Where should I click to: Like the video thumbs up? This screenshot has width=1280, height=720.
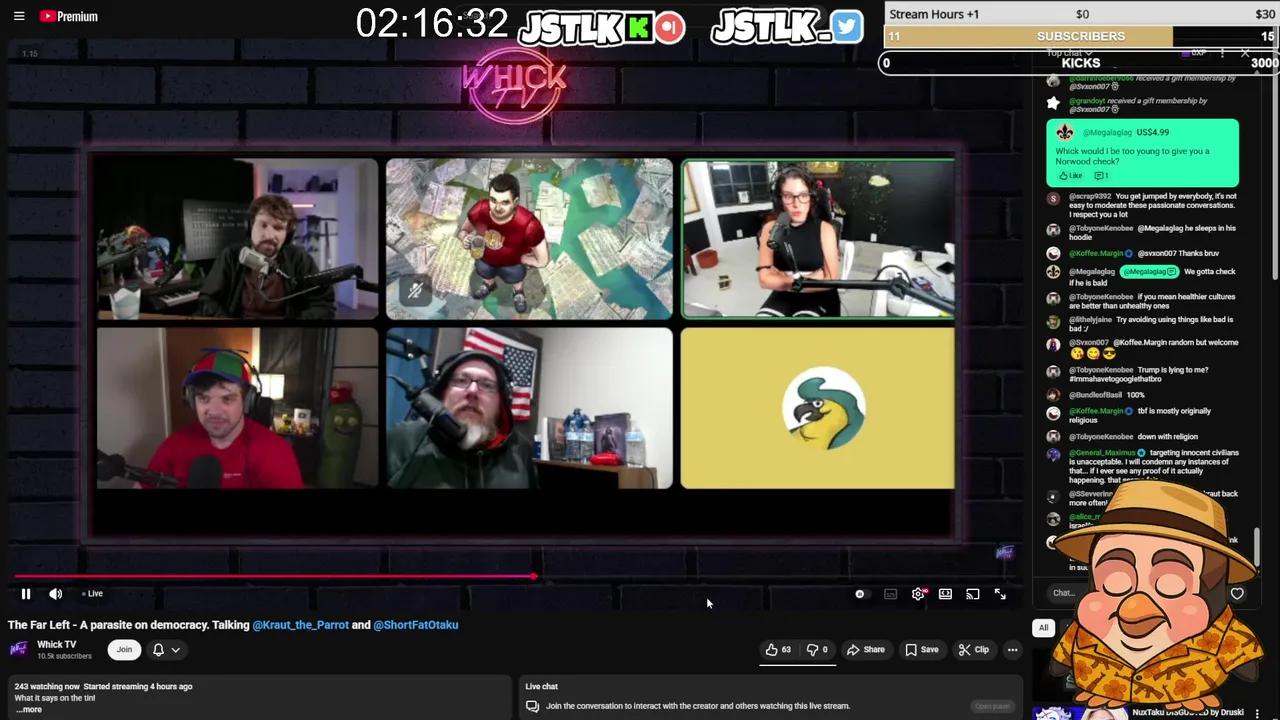point(779,650)
